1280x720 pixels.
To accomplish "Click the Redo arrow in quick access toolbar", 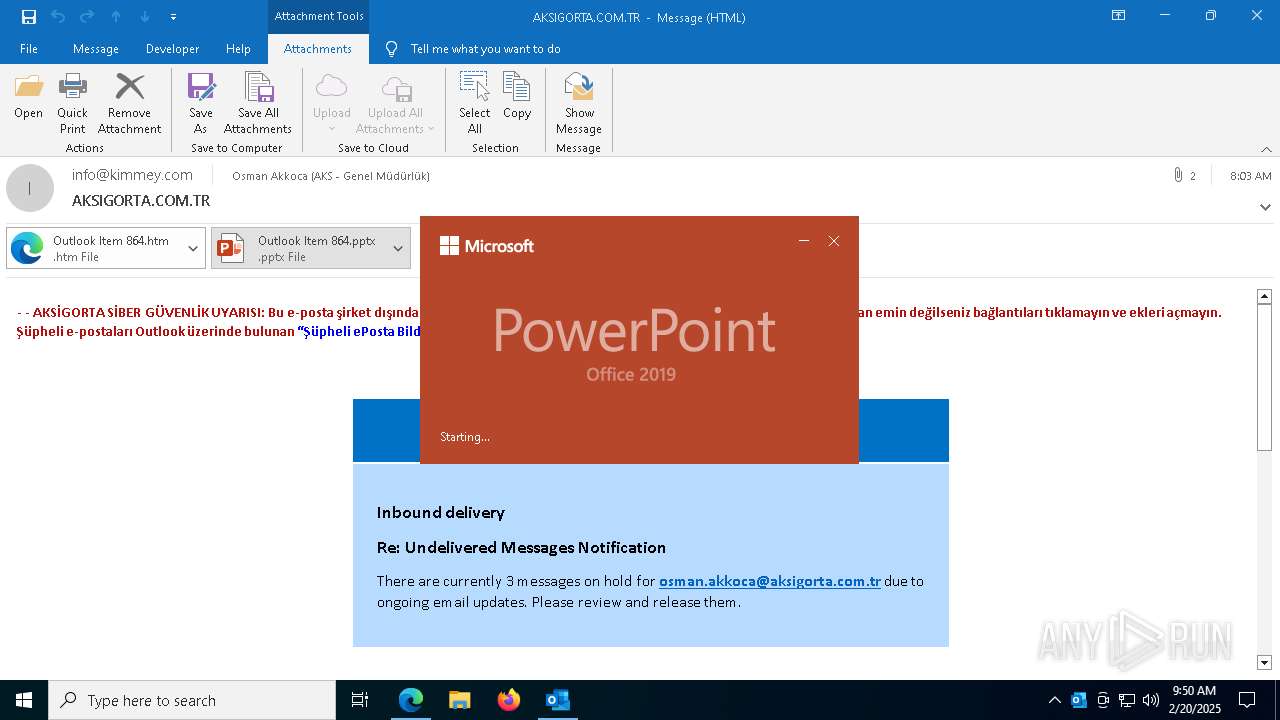I will 87,17.
